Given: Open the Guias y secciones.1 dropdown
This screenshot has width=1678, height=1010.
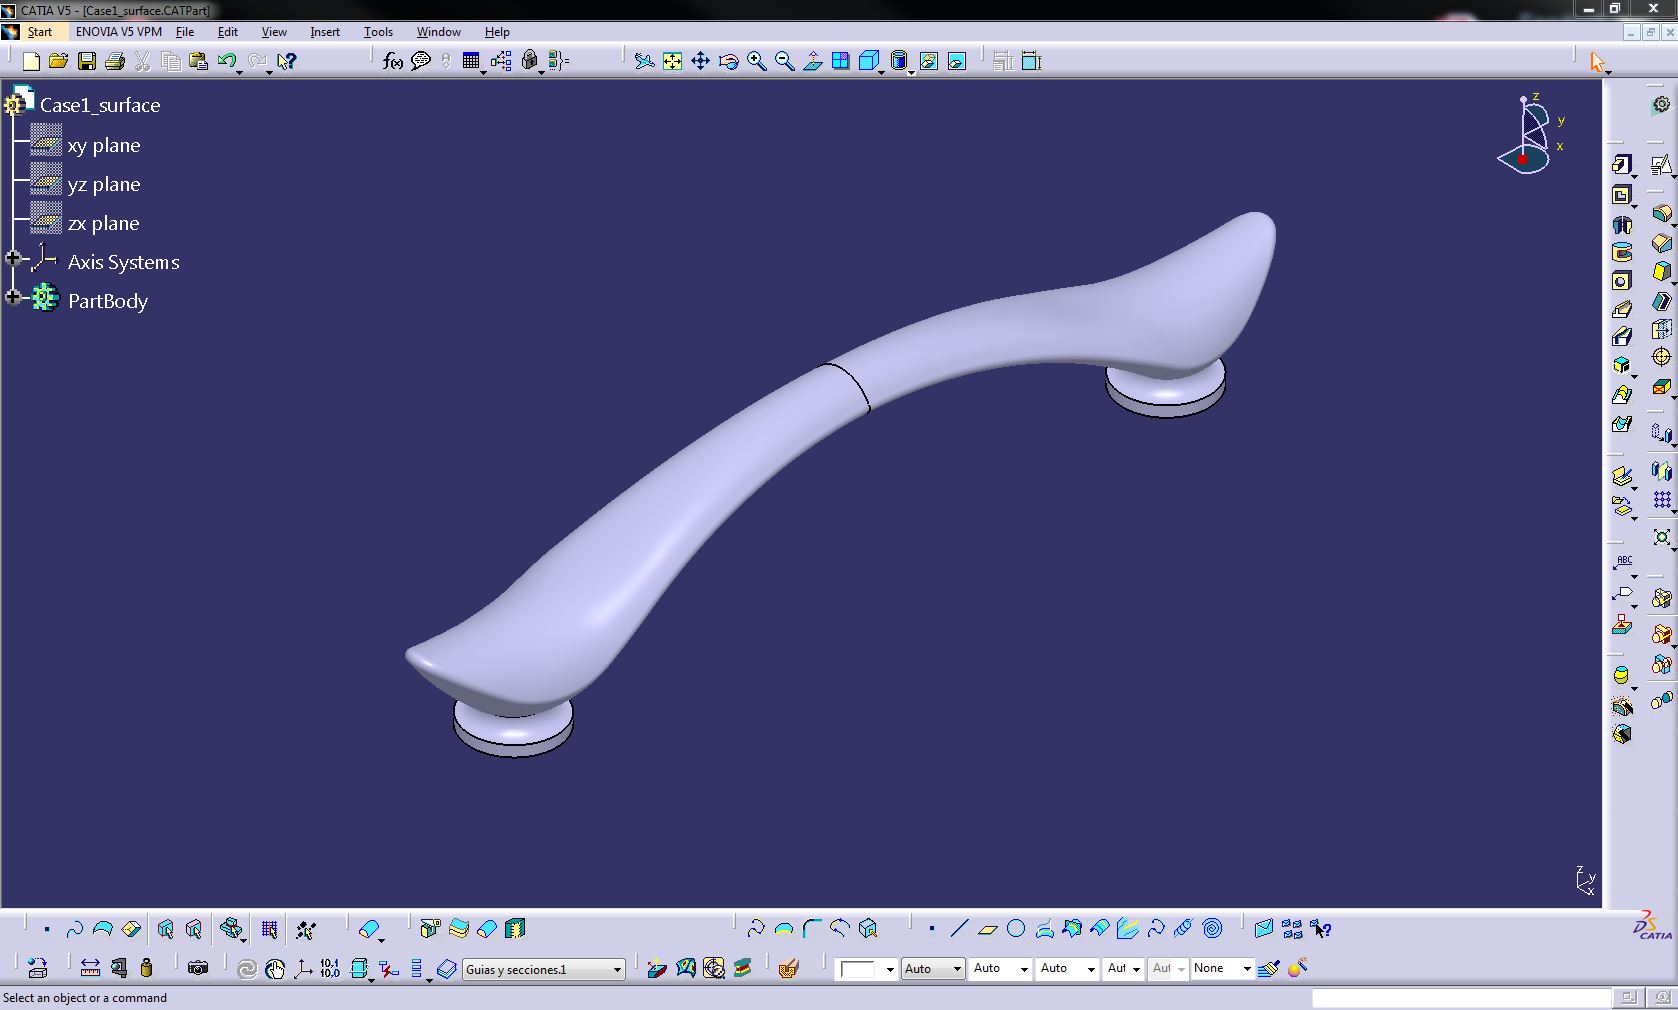Looking at the screenshot, I should (x=617, y=969).
